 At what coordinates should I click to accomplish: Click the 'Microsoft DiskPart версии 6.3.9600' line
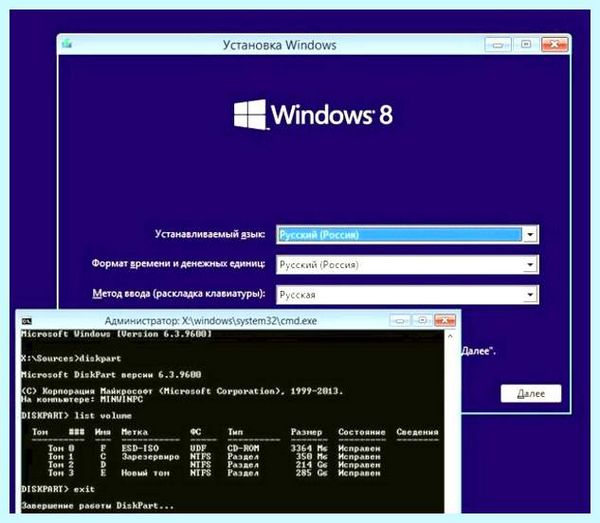tap(111, 375)
